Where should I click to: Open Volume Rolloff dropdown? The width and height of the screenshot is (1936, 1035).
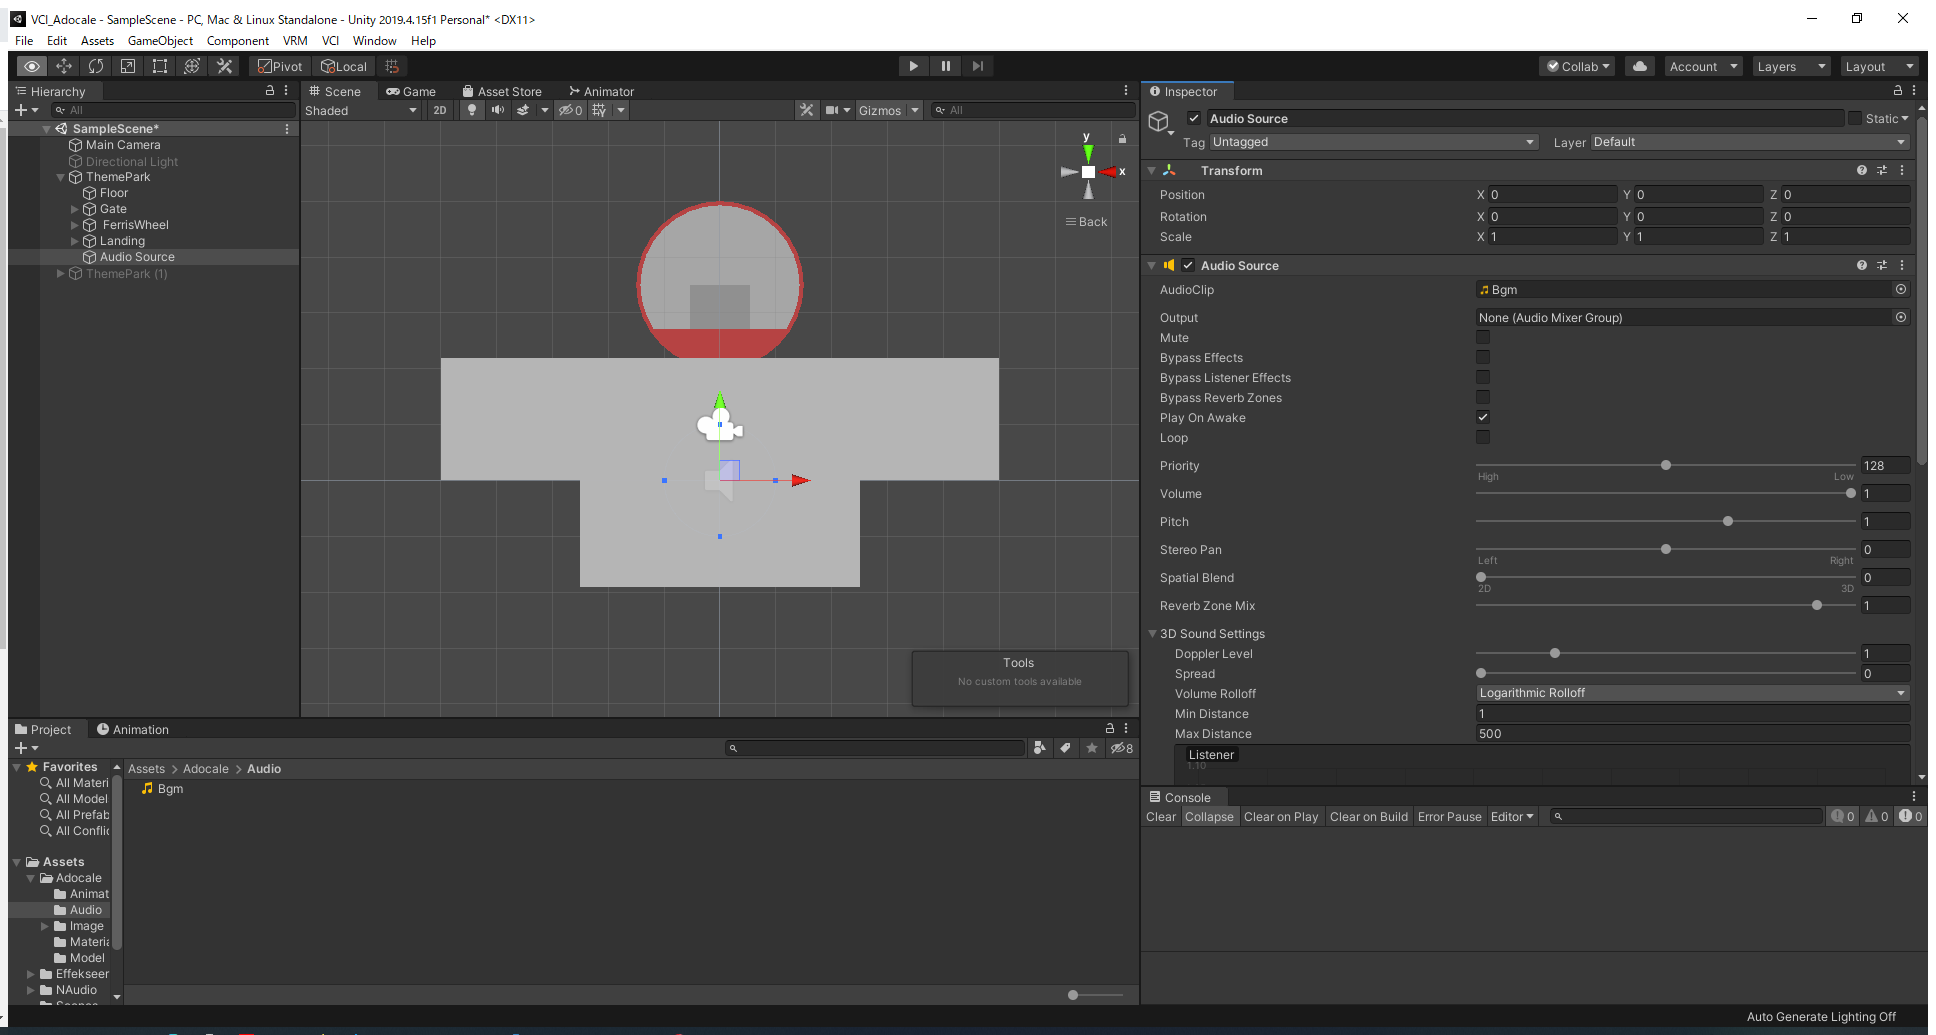tap(1693, 693)
